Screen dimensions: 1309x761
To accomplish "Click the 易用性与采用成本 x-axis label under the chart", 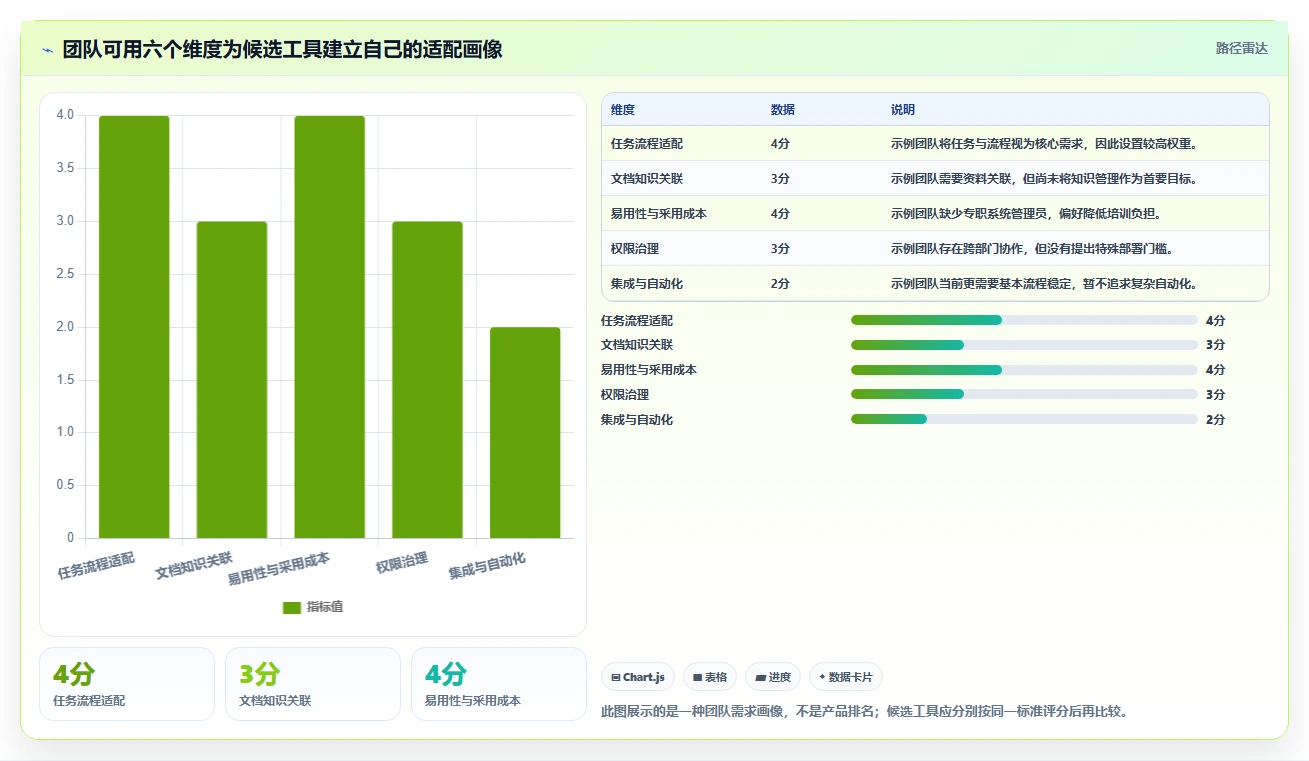I will tap(279, 568).
